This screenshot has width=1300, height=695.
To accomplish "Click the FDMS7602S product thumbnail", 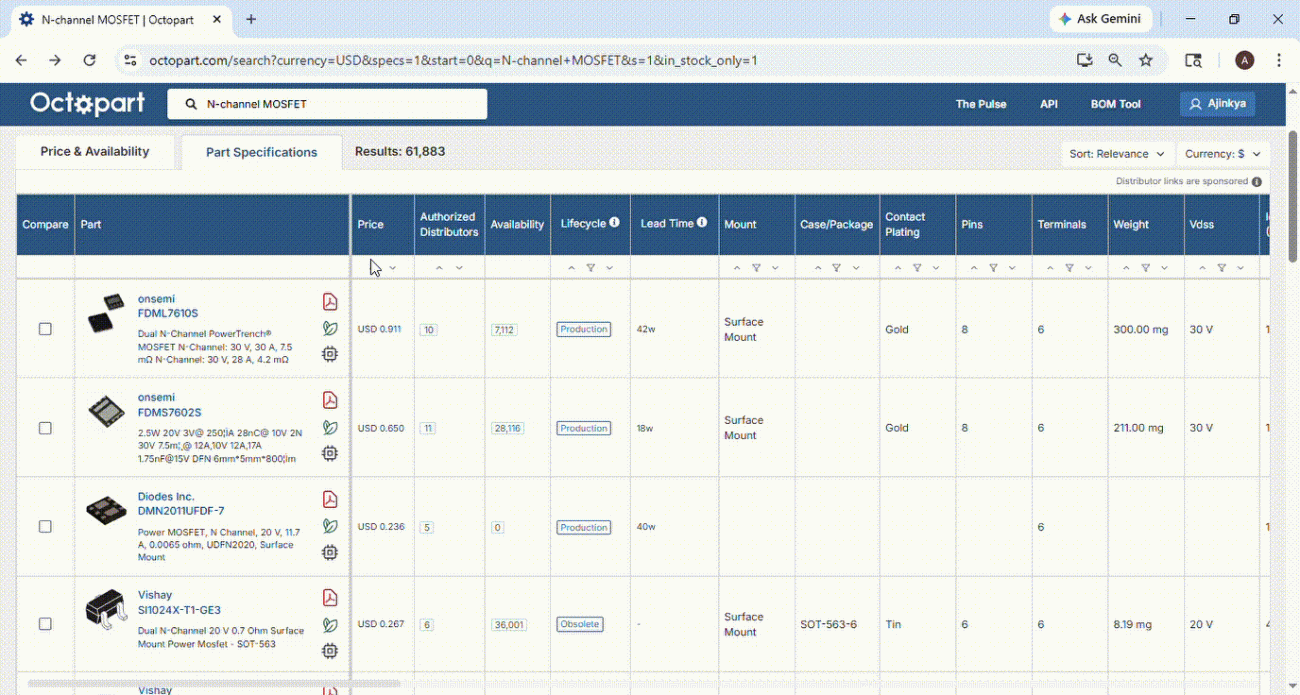I will coord(106,411).
